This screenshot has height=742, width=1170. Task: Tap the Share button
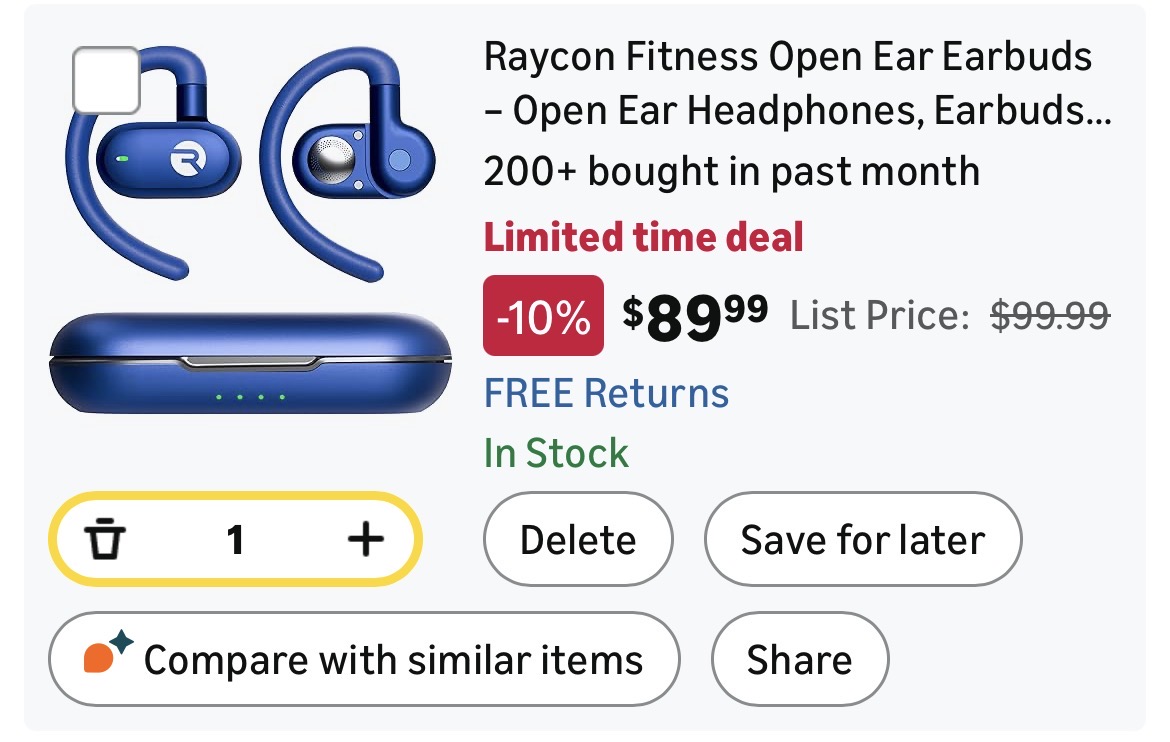pyautogui.click(x=799, y=660)
